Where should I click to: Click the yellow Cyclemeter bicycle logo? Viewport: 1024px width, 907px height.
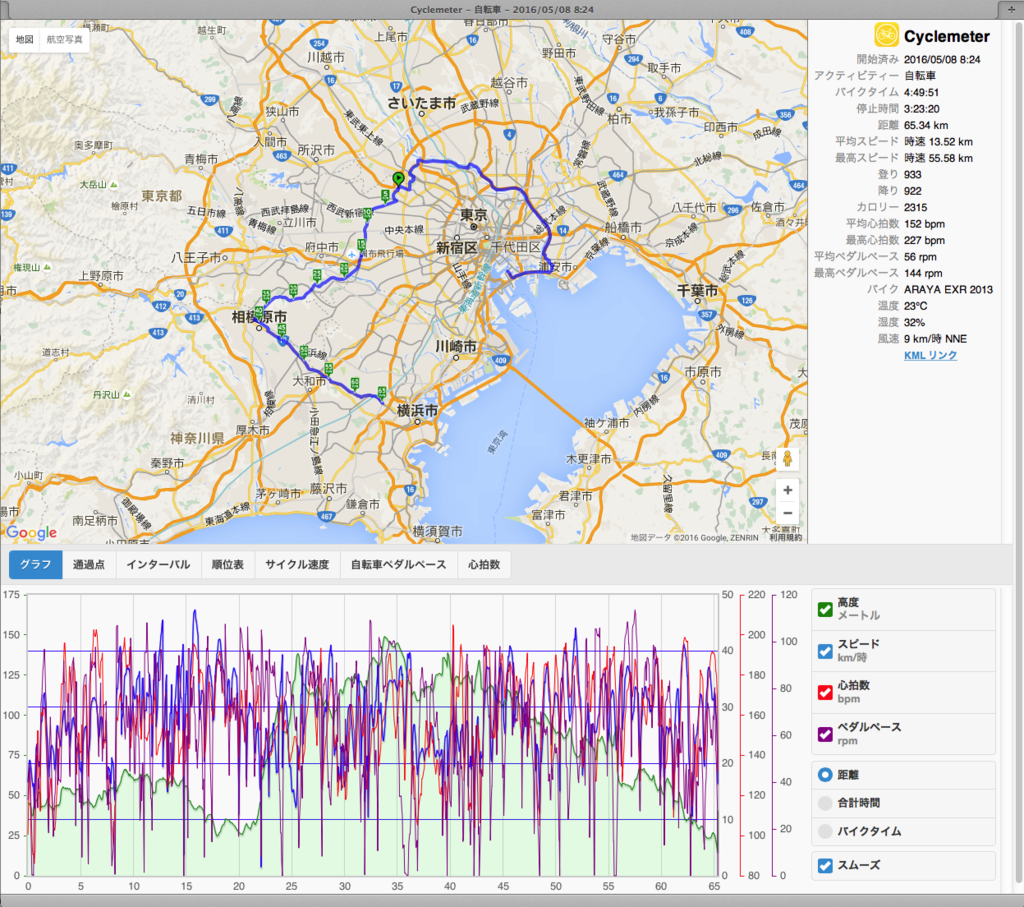(886, 35)
